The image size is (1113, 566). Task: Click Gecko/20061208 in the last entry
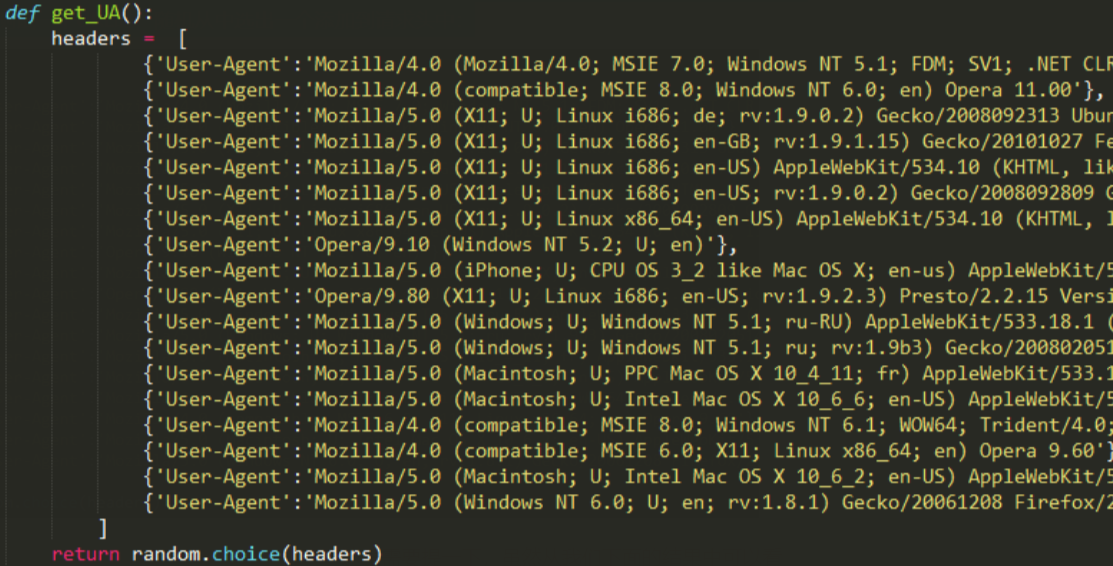coord(922,503)
